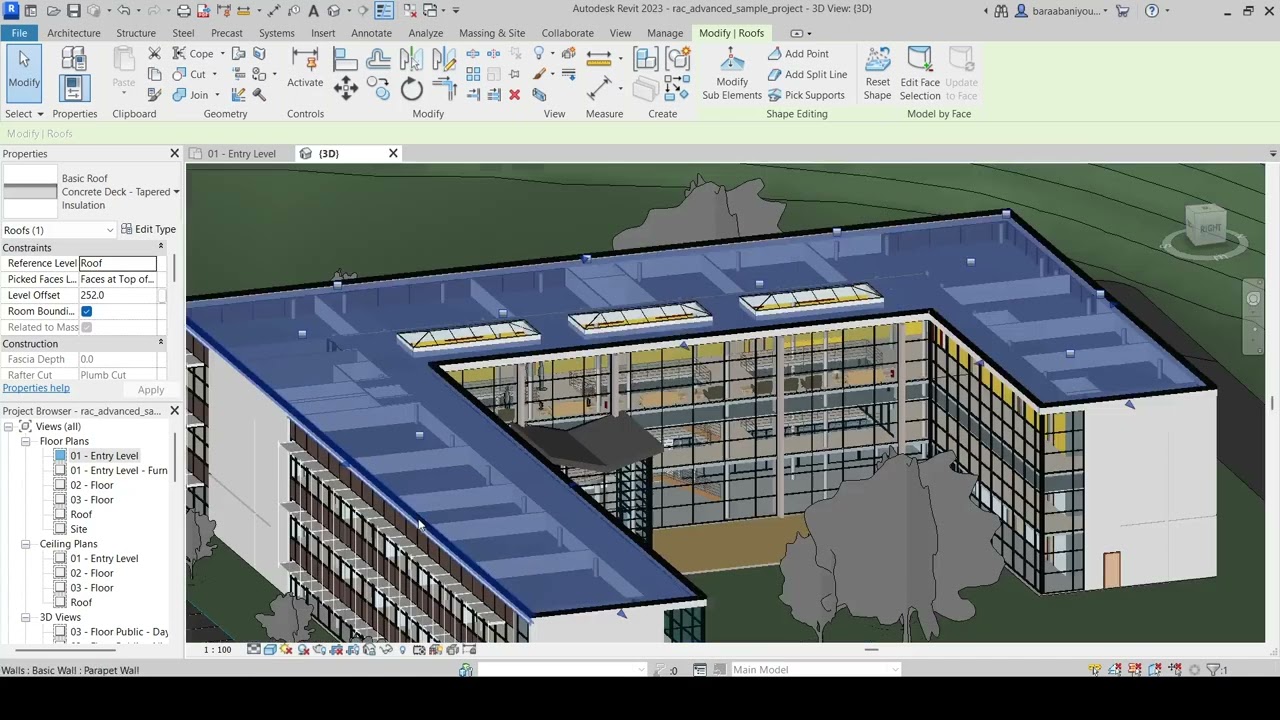Click the Add Split Line tool
Image resolution: width=1280 pixels, height=720 pixels.
[807, 74]
